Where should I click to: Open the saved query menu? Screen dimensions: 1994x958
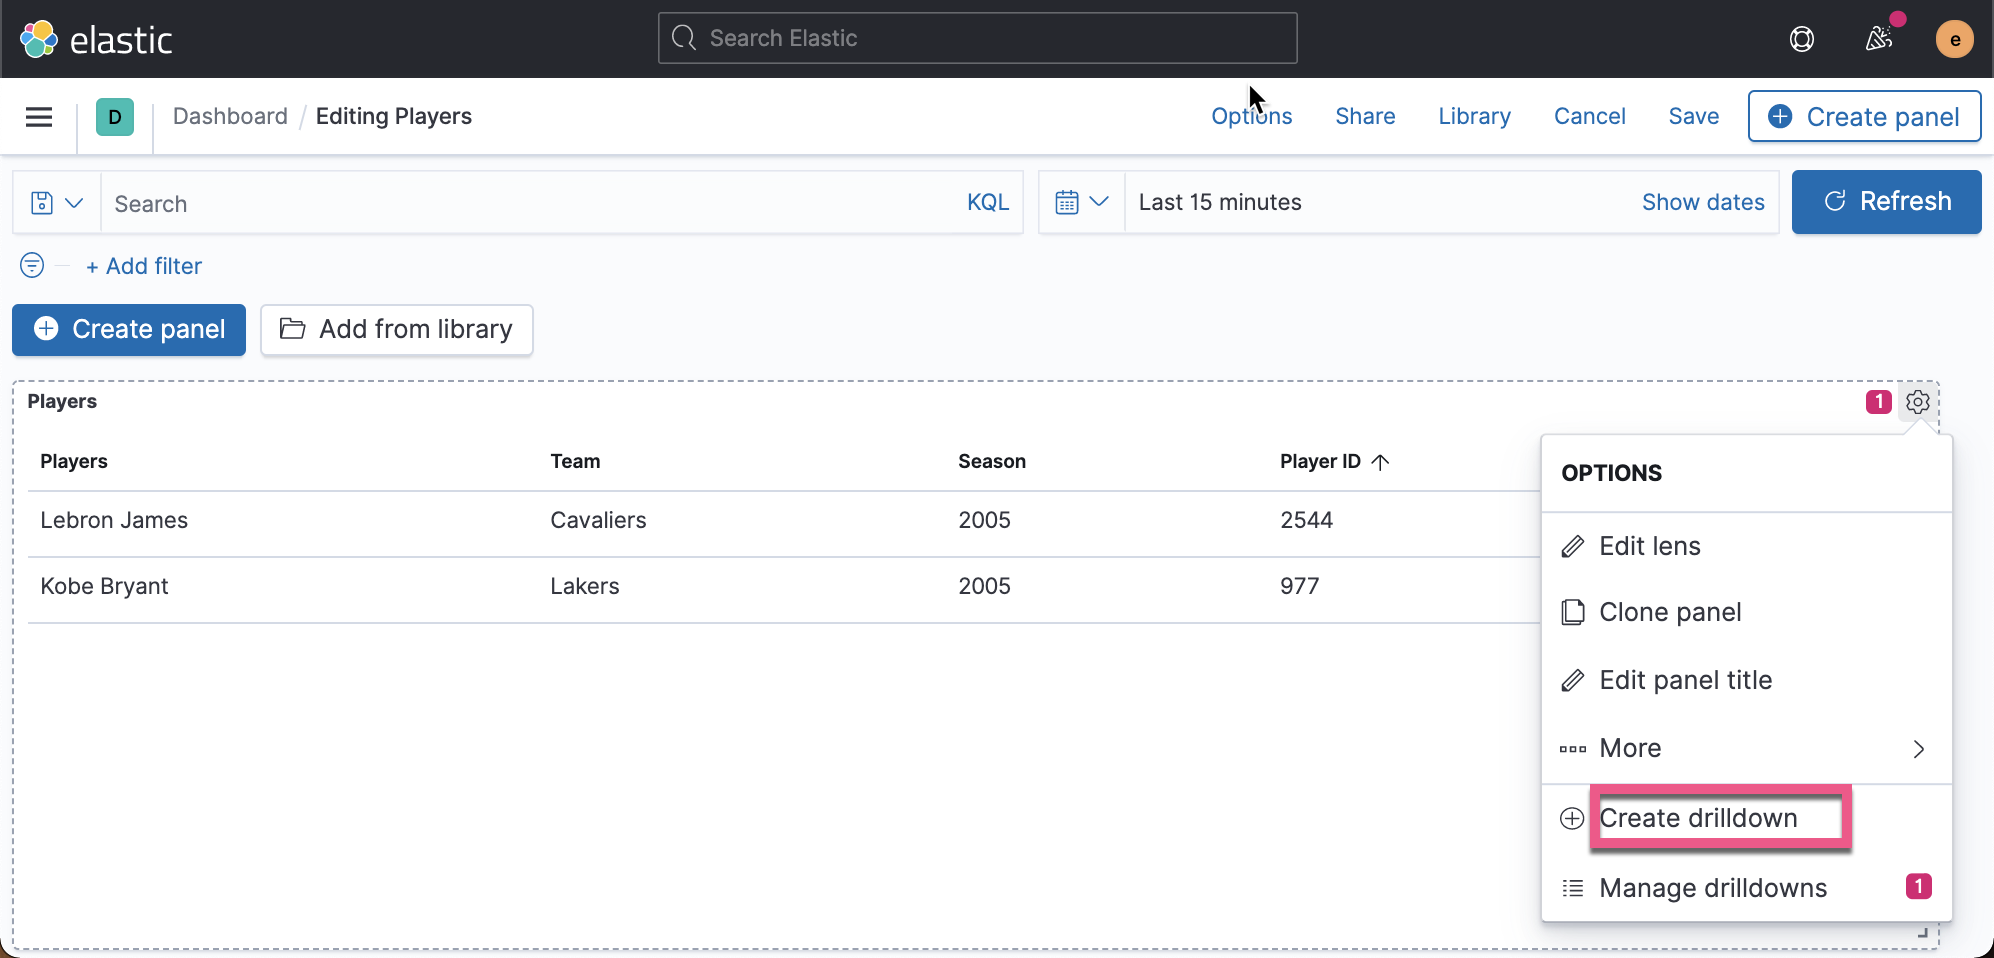(x=56, y=203)
